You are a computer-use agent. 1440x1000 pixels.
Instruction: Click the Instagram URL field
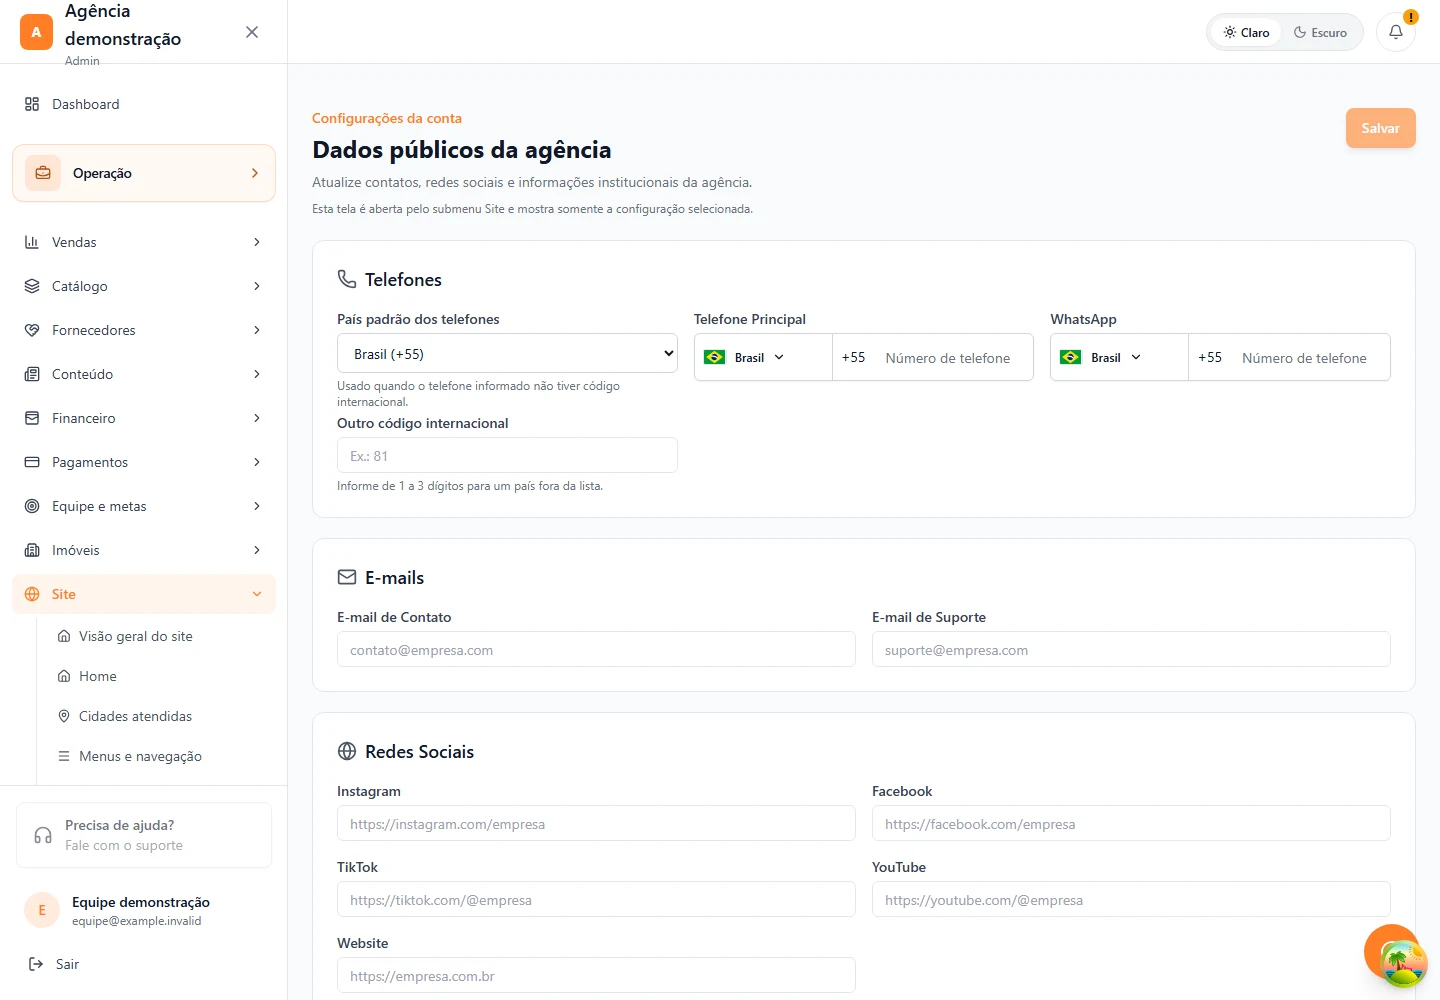coord(596,823)
